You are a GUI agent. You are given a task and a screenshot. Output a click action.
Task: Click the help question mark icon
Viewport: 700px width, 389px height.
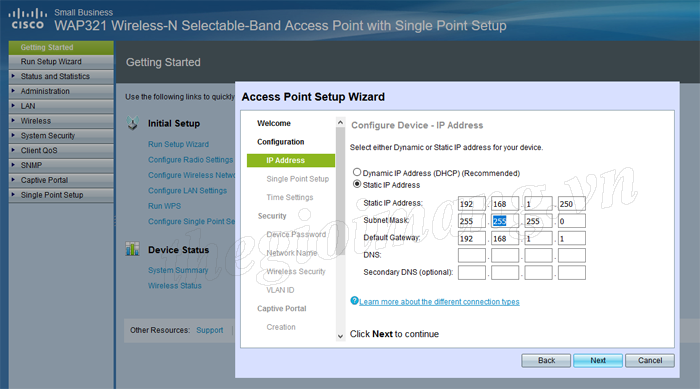[354, 301]
